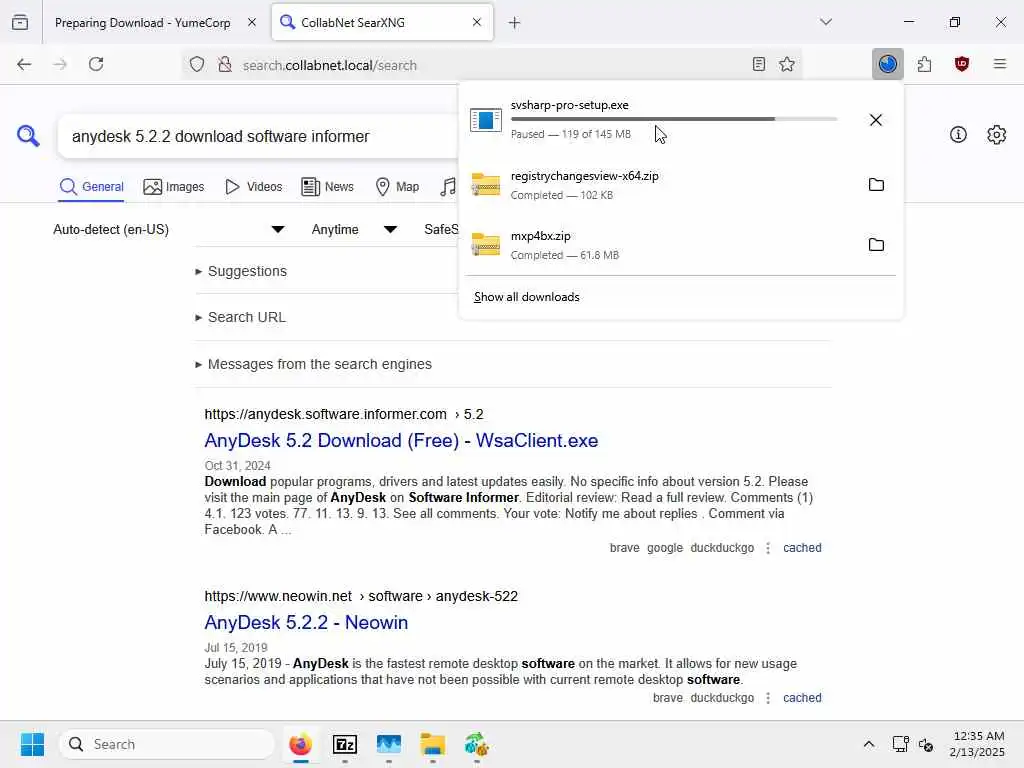Open the tracking protection shield icon
Image resolution: width=1024 pixels, height=768 pixels.
tap(197, 65)
